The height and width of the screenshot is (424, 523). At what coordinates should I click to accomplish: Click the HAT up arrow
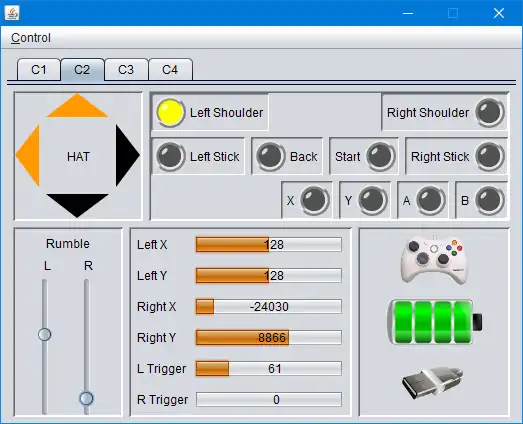click(77, 106)
